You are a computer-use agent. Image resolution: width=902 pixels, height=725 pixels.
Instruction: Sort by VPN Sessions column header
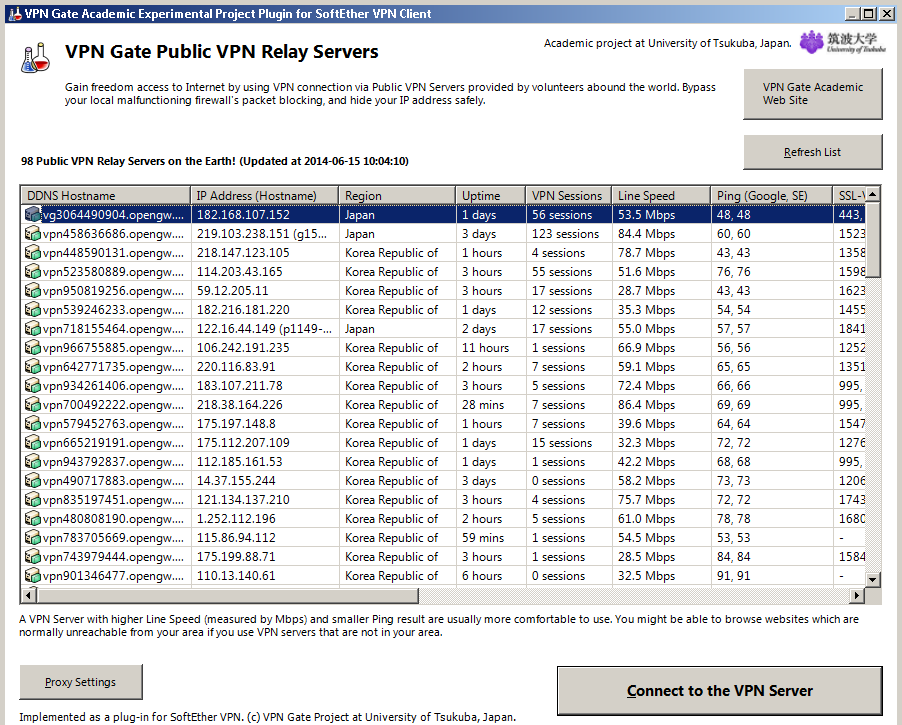pos(569,196)
